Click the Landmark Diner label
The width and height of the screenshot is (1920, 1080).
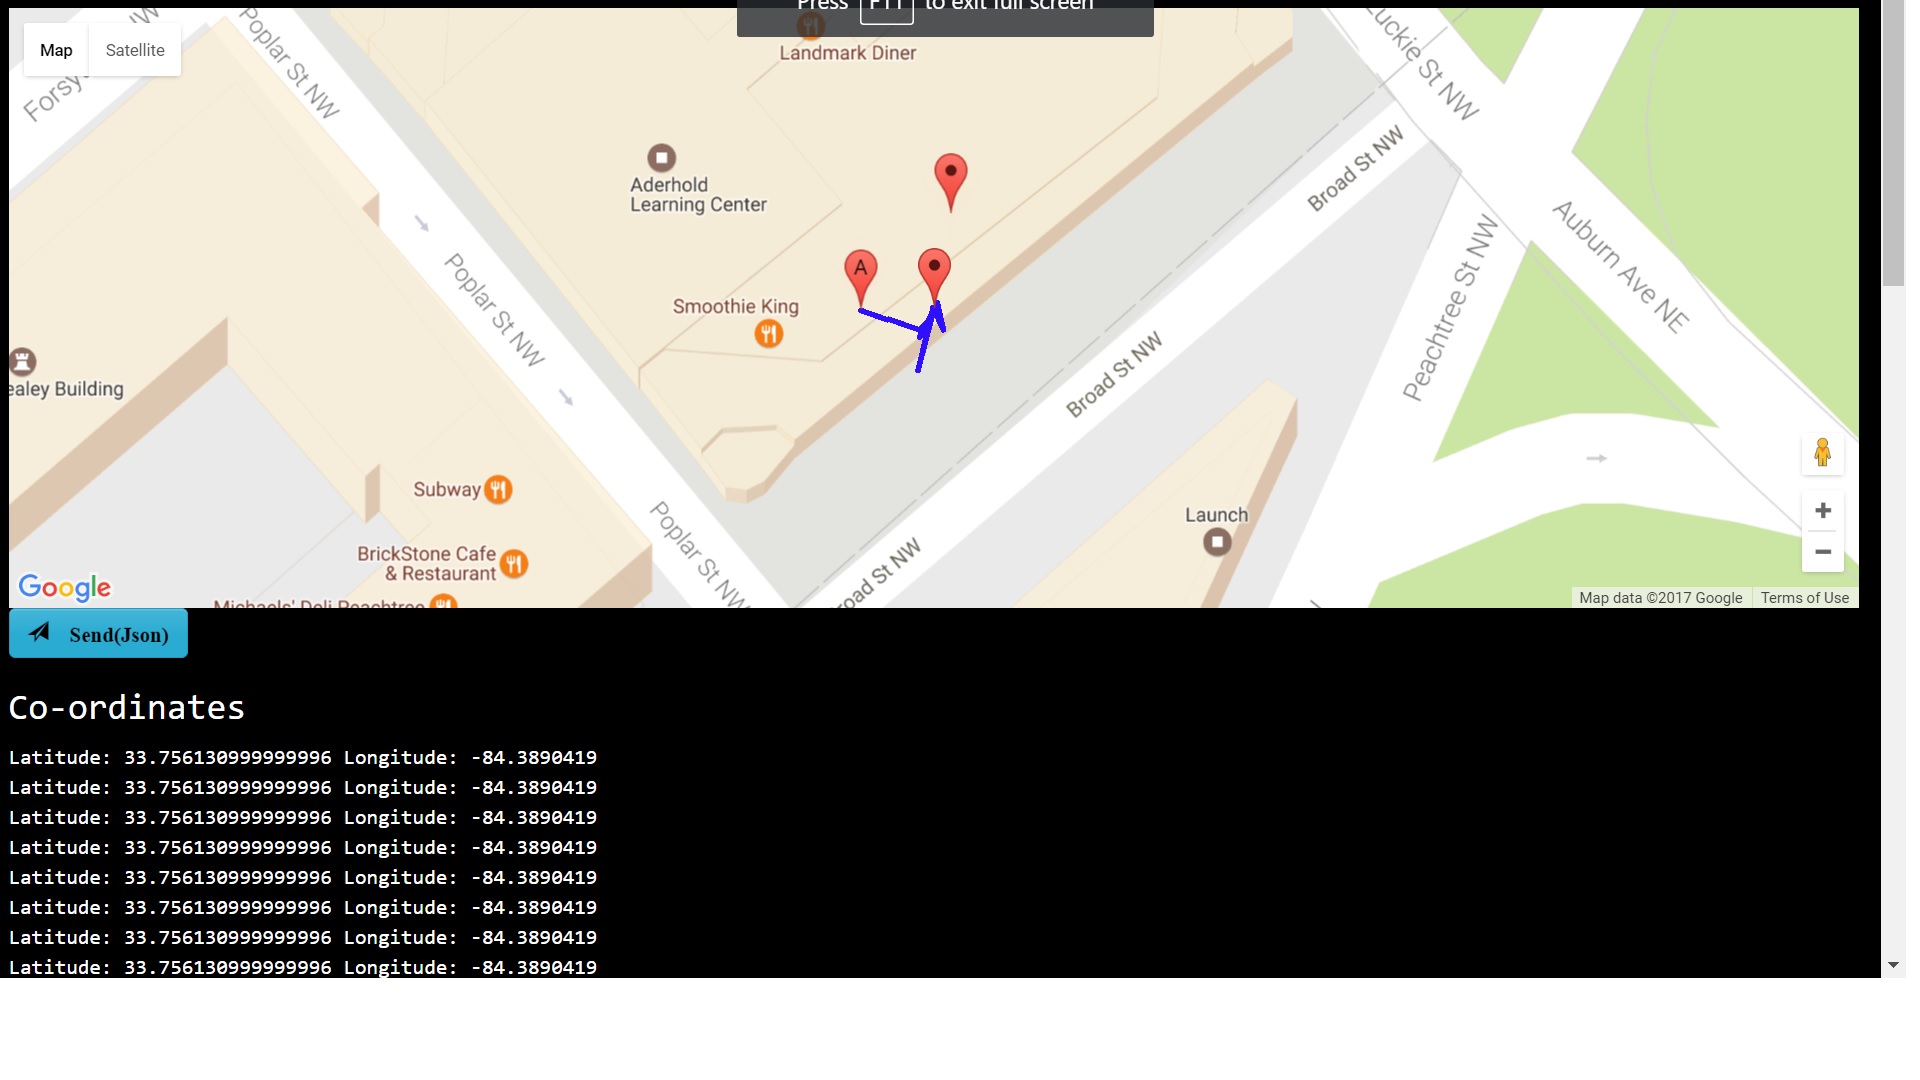pos(847,53)
